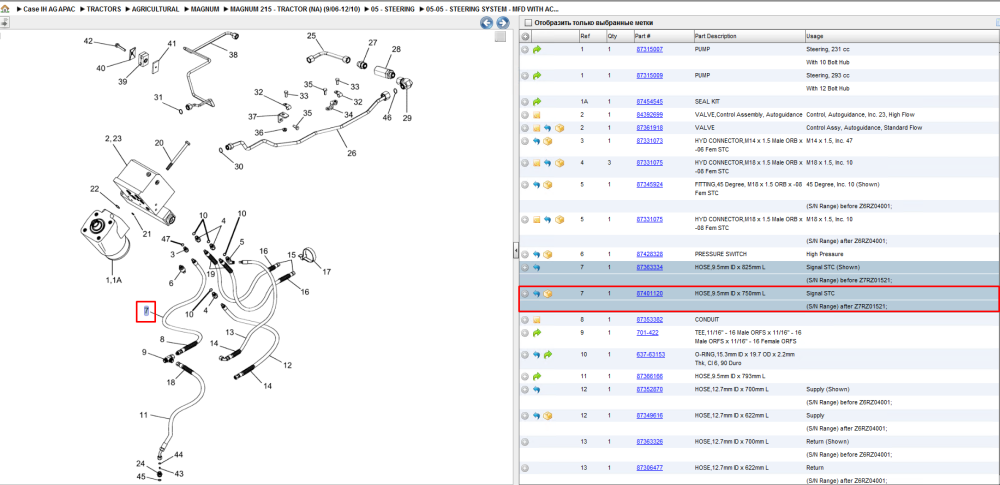Click '05 - STEERING' breadcrumb
The height and width of the screenshot is (485, 1000).
tap(392, 10)
